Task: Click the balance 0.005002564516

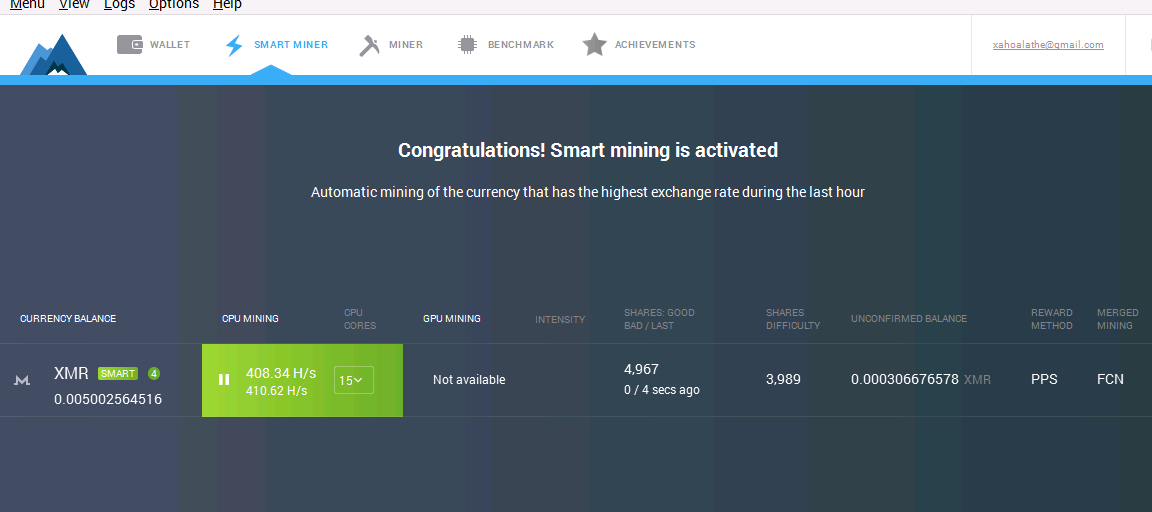Action: coord(108,400)
